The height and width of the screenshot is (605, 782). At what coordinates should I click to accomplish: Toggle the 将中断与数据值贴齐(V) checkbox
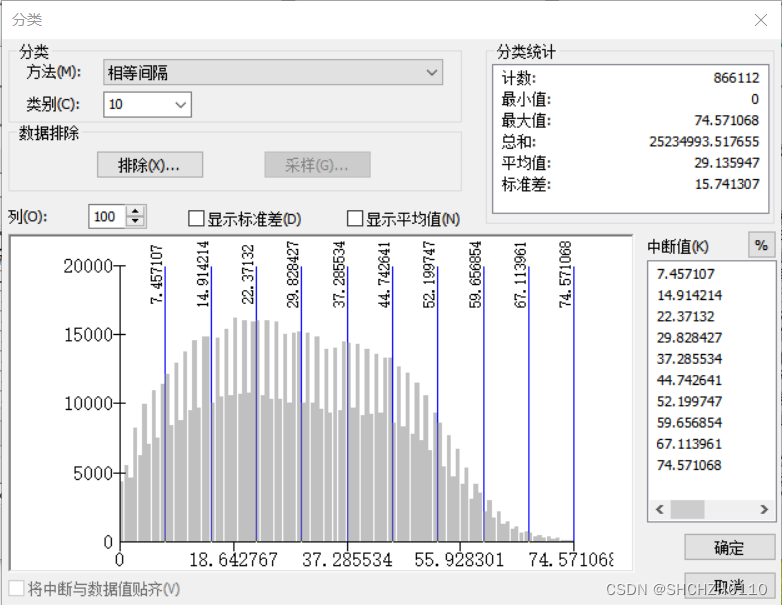click(x=16, y=588)
